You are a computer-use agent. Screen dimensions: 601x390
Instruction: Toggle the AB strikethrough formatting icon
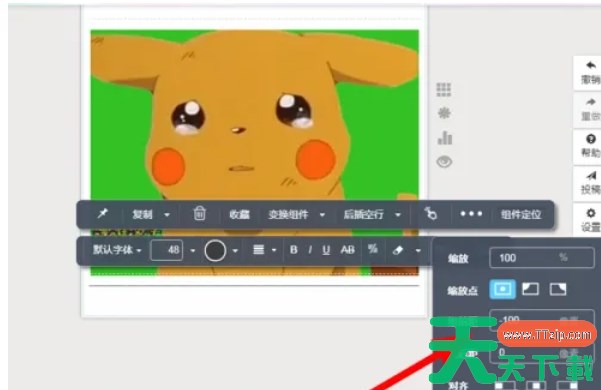point(348,250)
